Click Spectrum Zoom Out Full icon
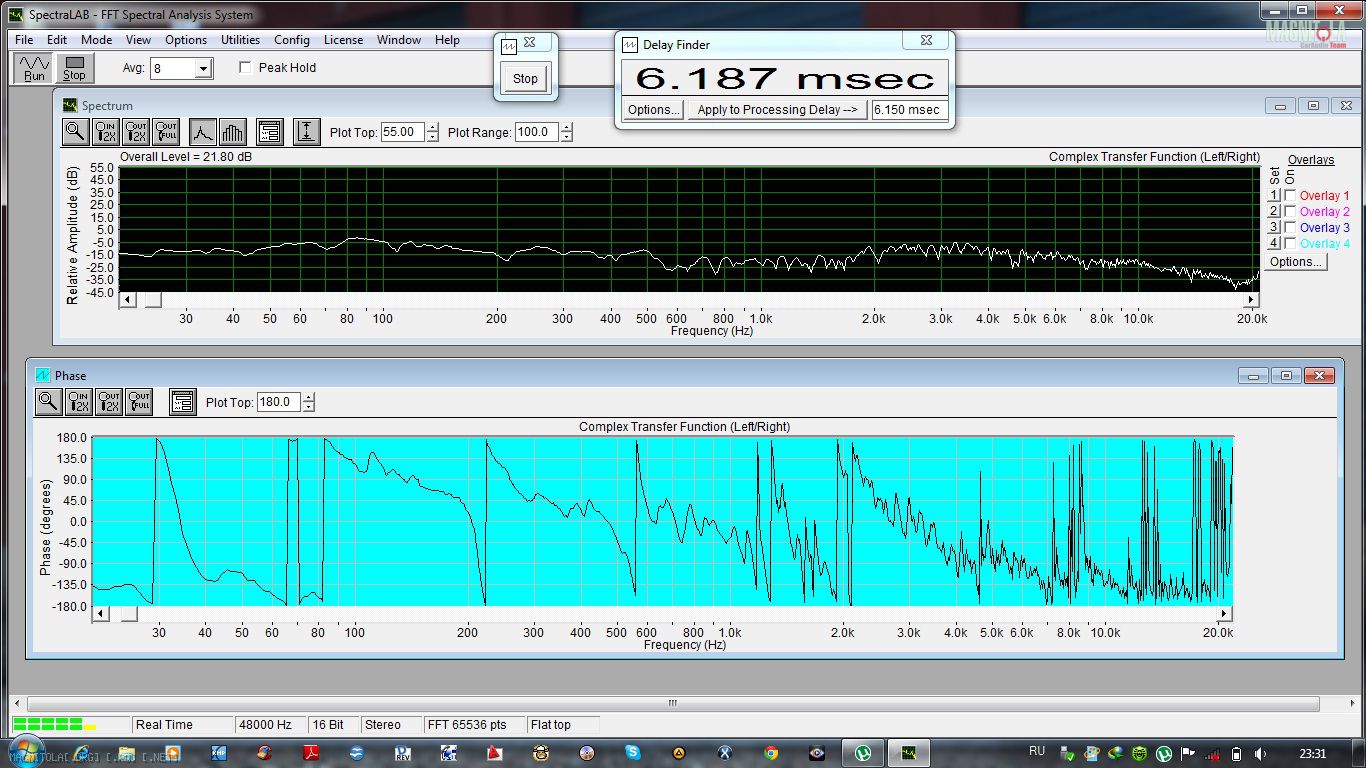Image resolution: width=1366 pixels, height=768 pixels. pos(166,131)
